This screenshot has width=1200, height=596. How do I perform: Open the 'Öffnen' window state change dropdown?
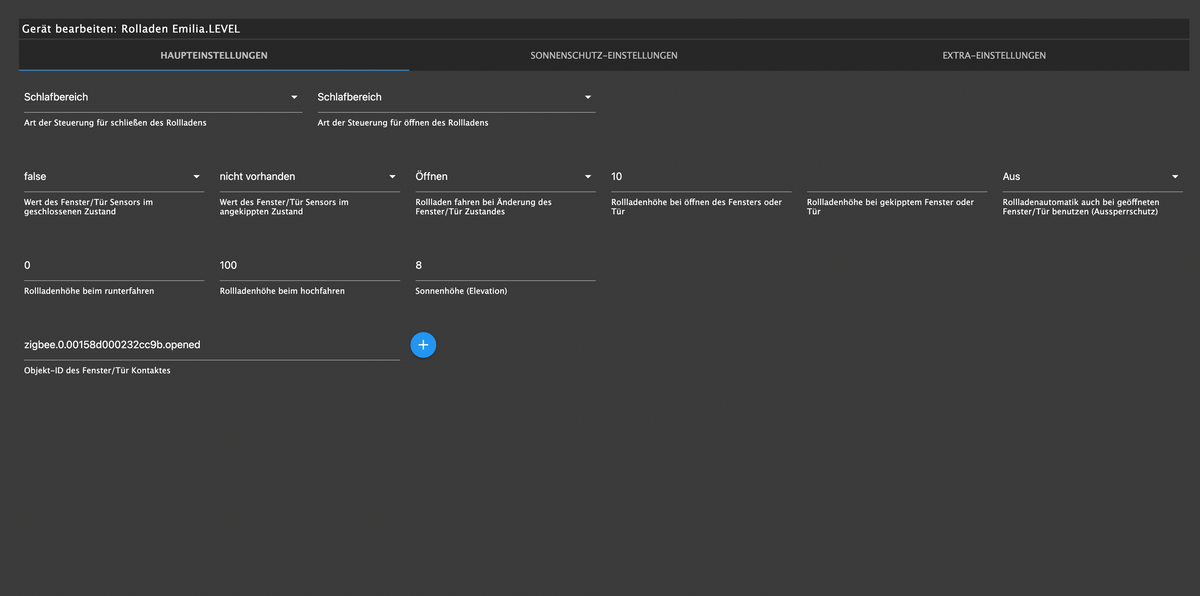(505, 176)
